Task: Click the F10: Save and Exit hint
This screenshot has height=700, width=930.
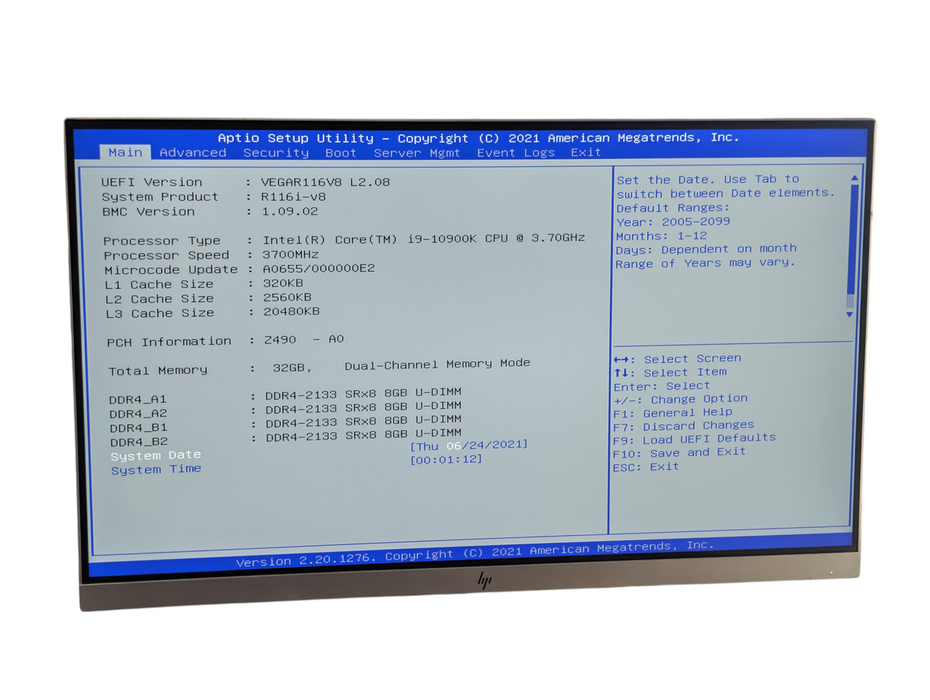Action: [679, 453]
